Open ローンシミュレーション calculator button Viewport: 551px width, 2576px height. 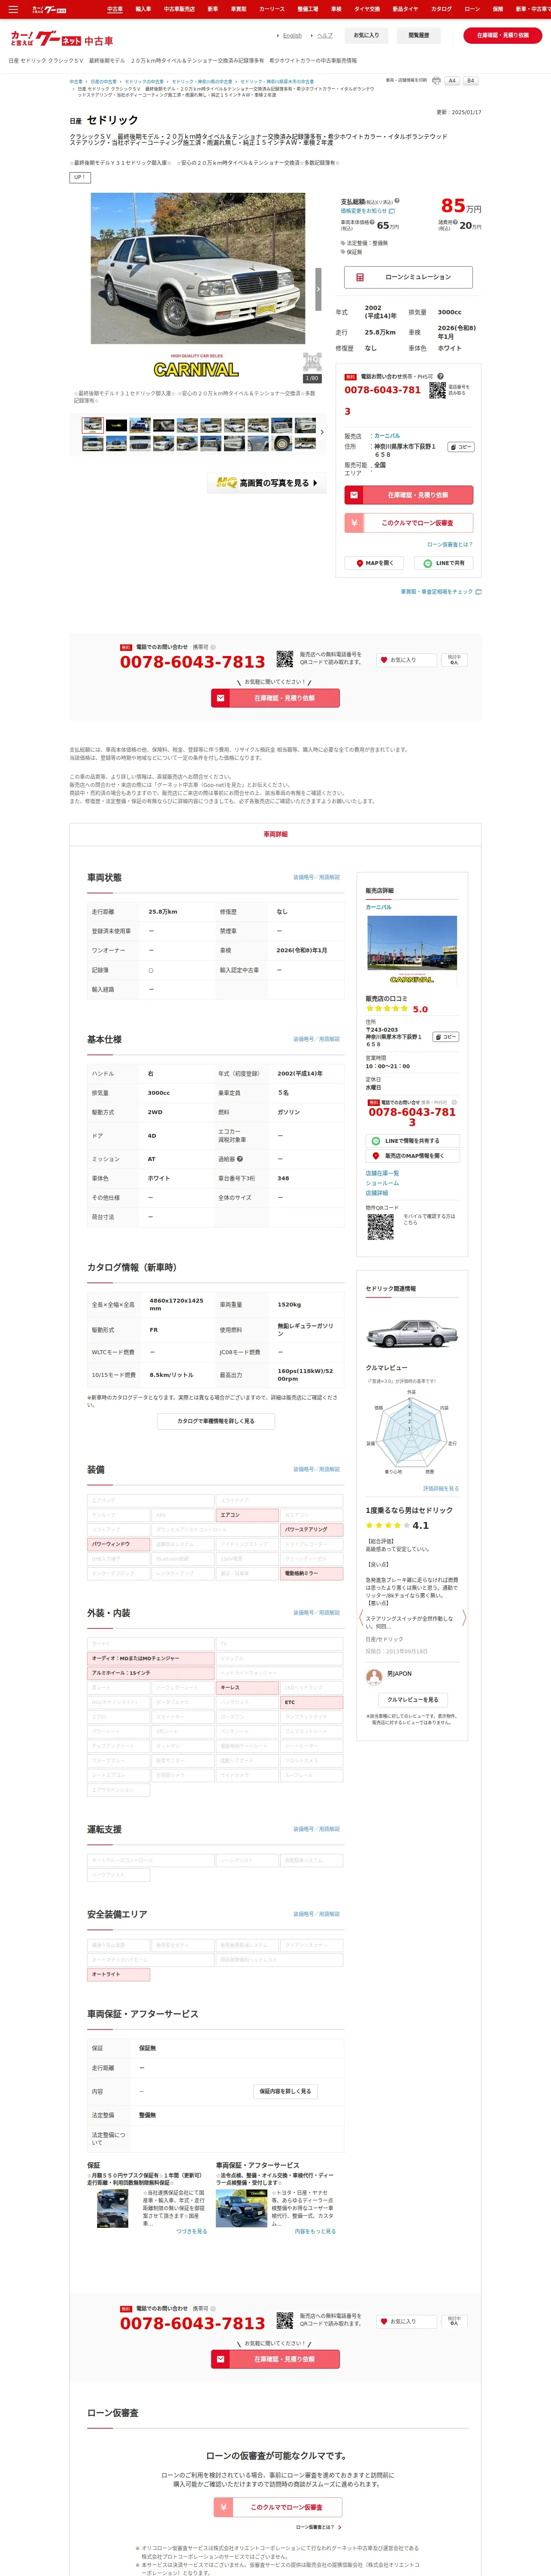pos(408,277)
